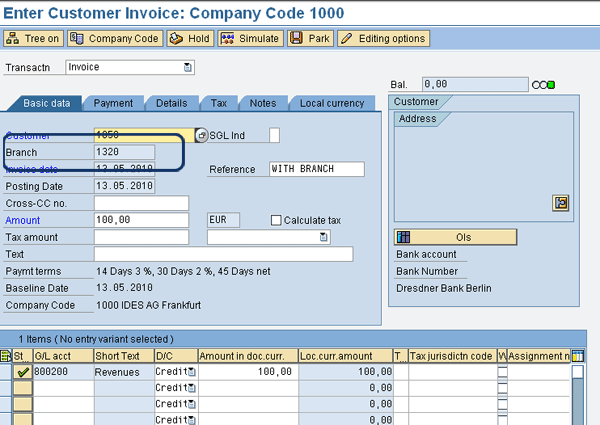The width and height of the screenshot is (600, 425).
Task: Open the Local currency tab
Action: (331, 103)
